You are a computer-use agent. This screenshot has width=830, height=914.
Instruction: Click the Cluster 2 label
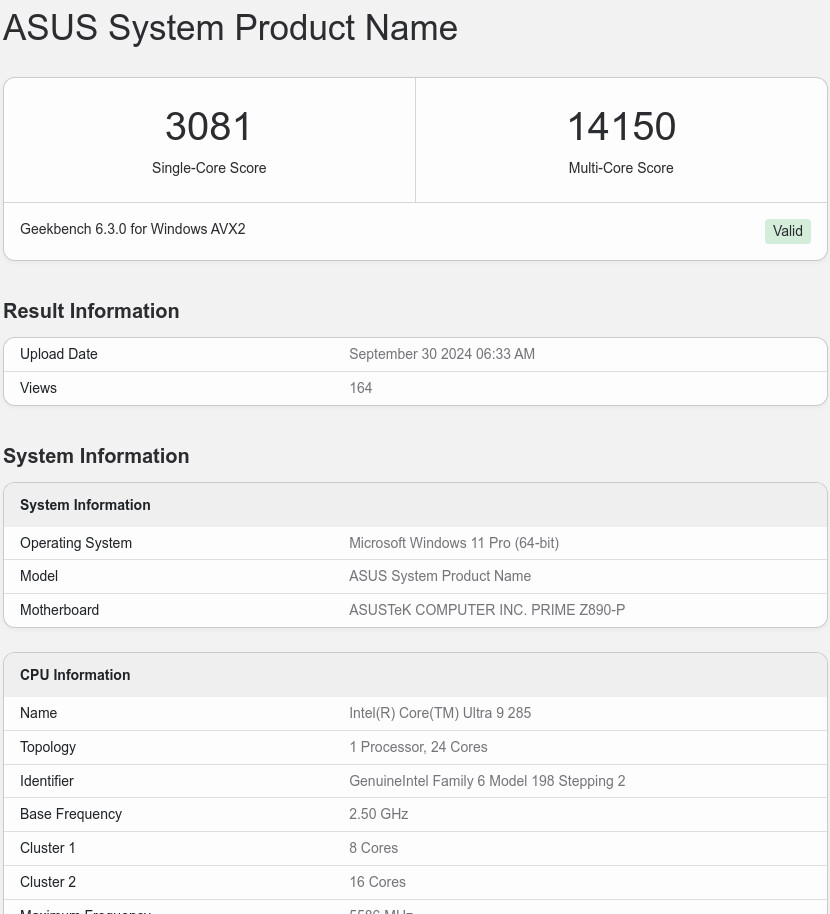48,881
